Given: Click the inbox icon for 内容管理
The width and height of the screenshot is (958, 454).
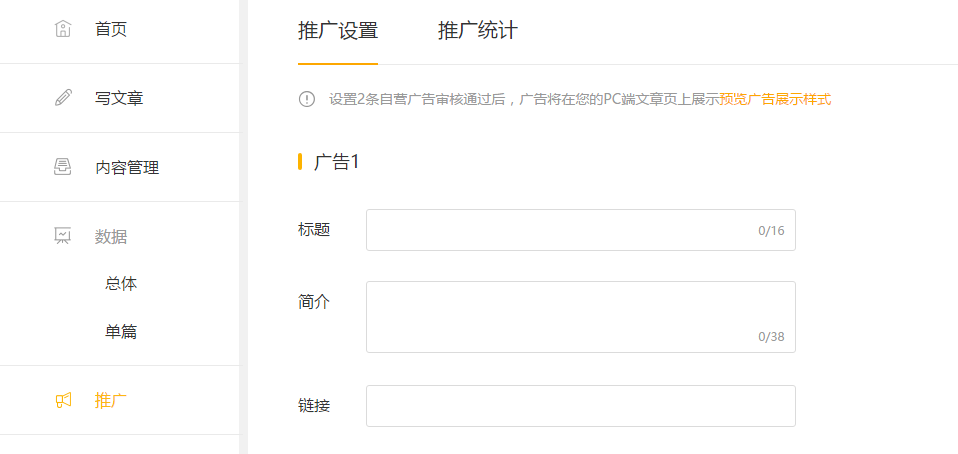Looking at the screenshot, I should click(63, 167).
